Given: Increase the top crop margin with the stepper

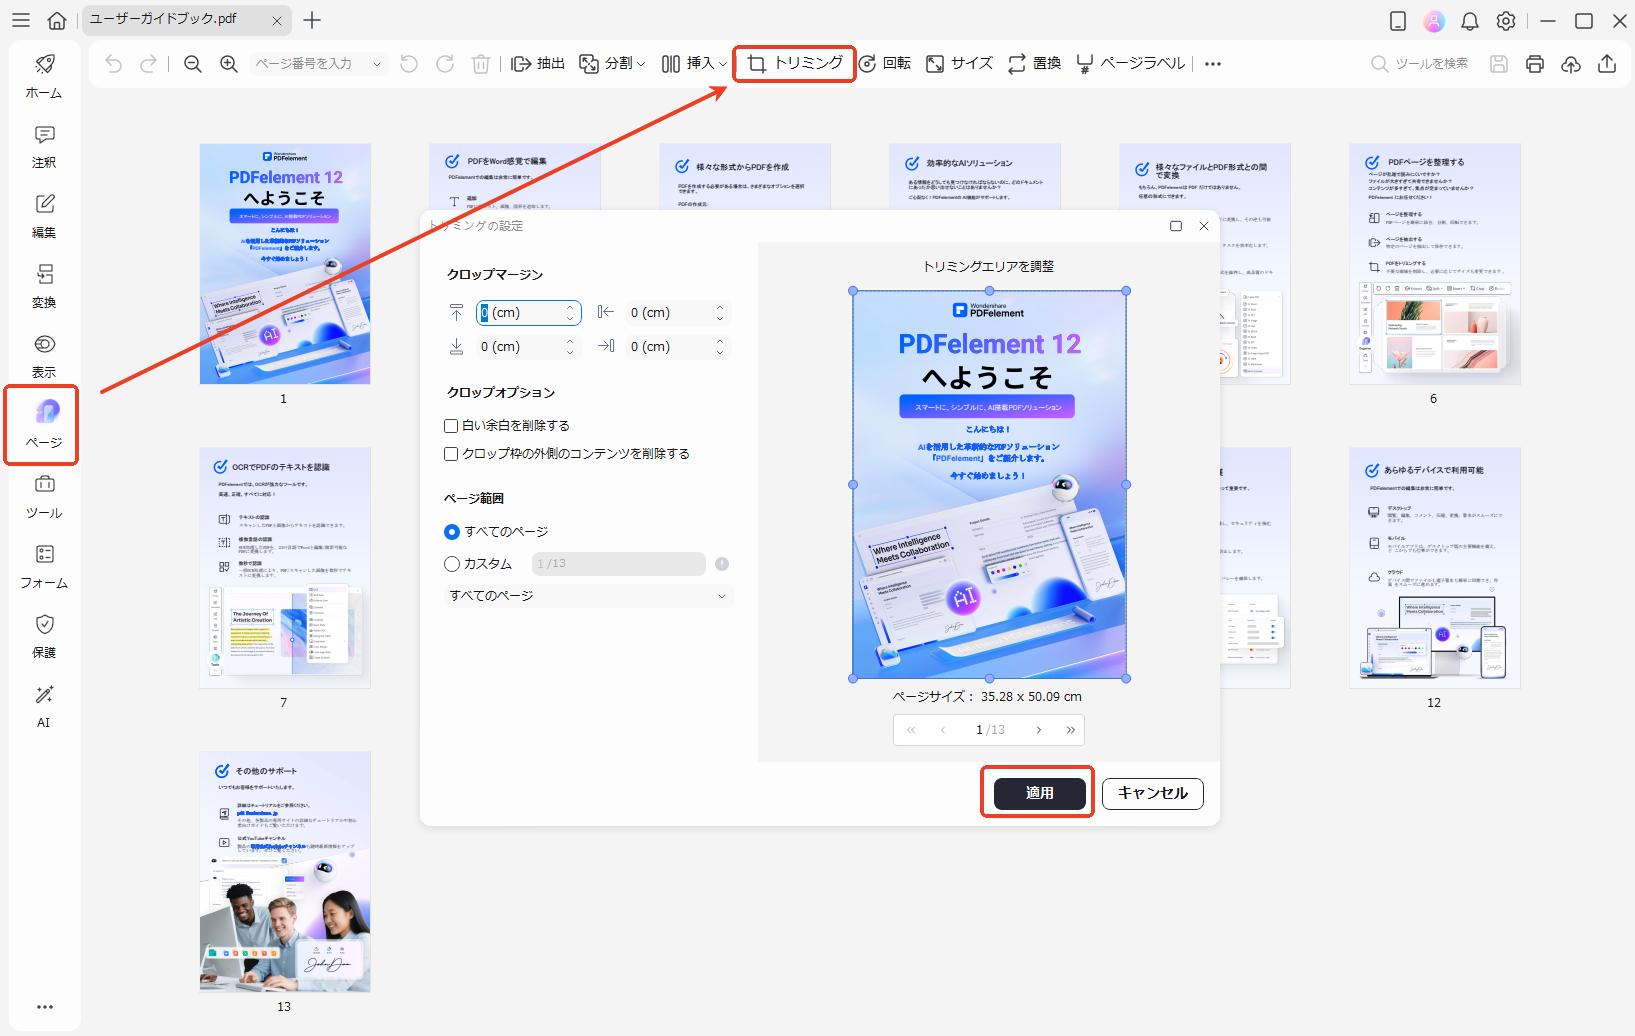Looking at the screenshot, I should (571, 307).
